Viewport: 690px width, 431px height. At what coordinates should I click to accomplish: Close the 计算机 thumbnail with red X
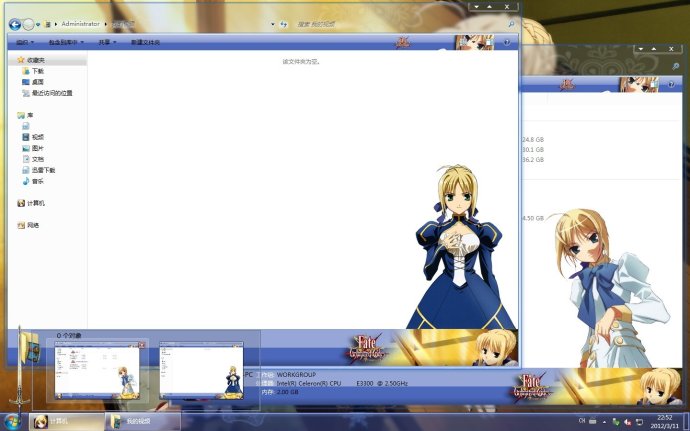[142, 345]
